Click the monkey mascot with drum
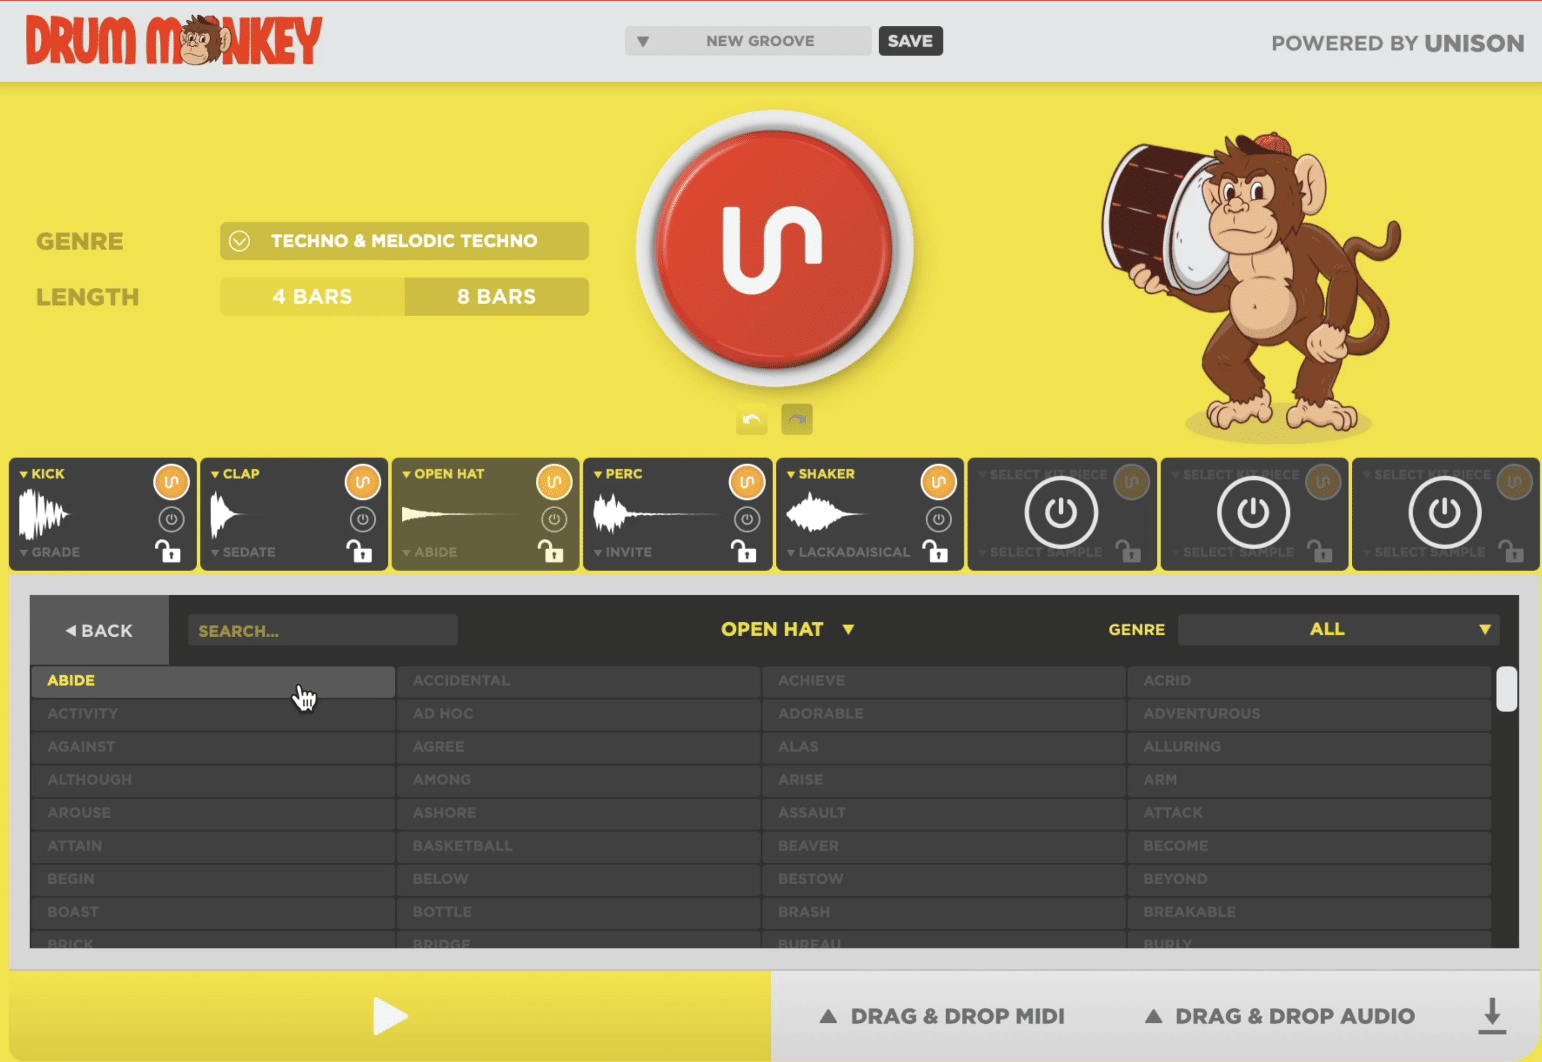Image resolution: width=1542 pixels, height=1062 pixels. pyautogui.click(x=1252, y=285)
